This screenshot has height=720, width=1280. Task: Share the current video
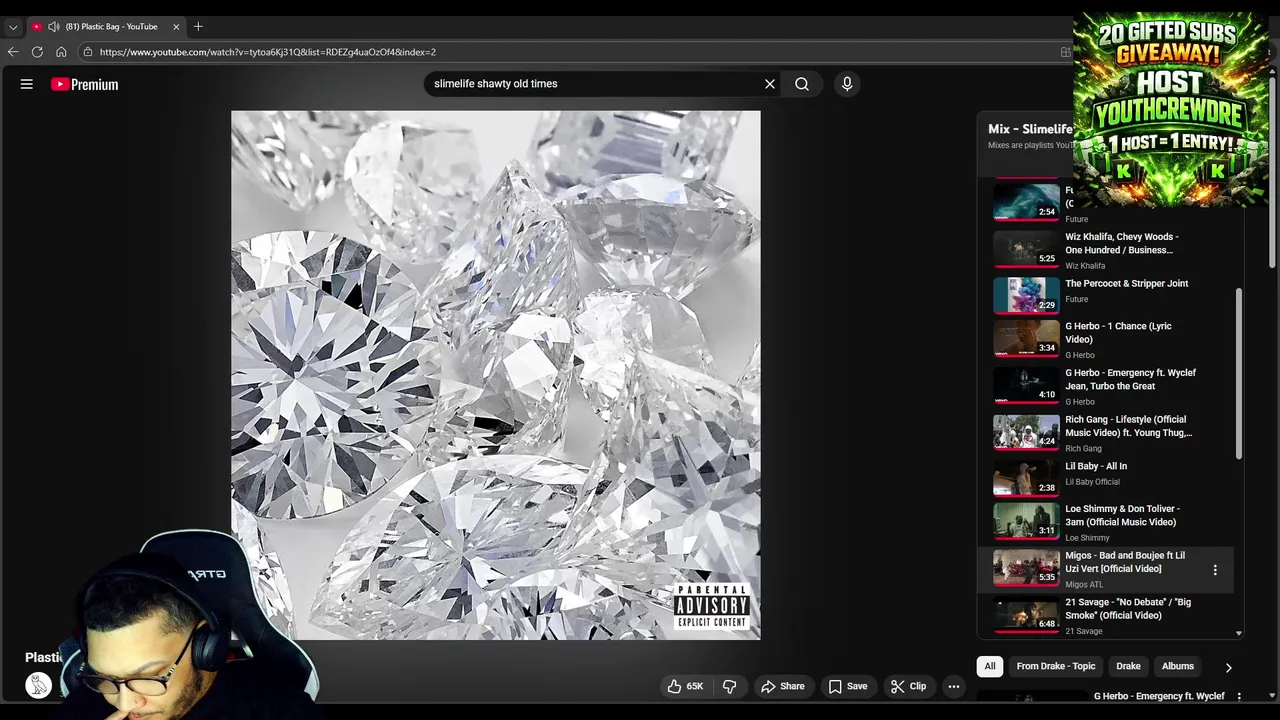[783, 686]
